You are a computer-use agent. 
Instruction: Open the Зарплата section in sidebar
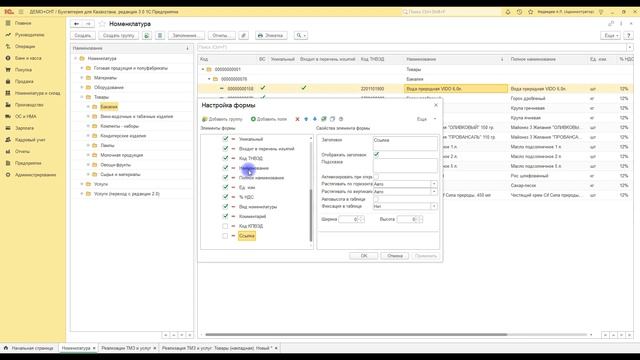(x=24, y=128)
